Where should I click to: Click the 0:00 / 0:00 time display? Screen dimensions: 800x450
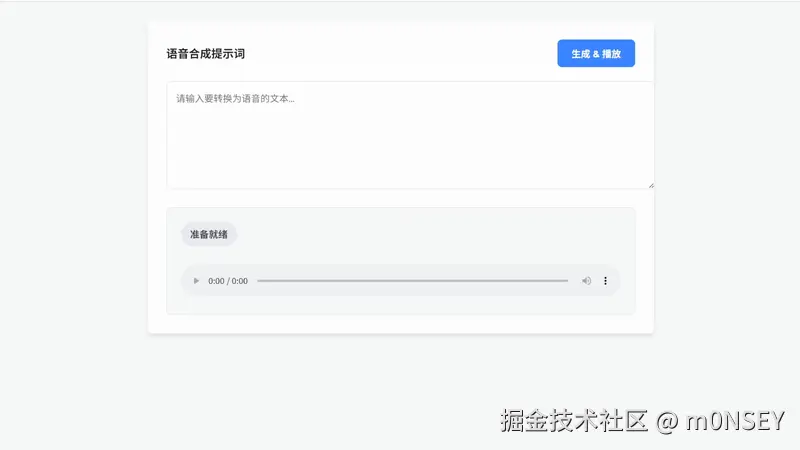point(228,281)
